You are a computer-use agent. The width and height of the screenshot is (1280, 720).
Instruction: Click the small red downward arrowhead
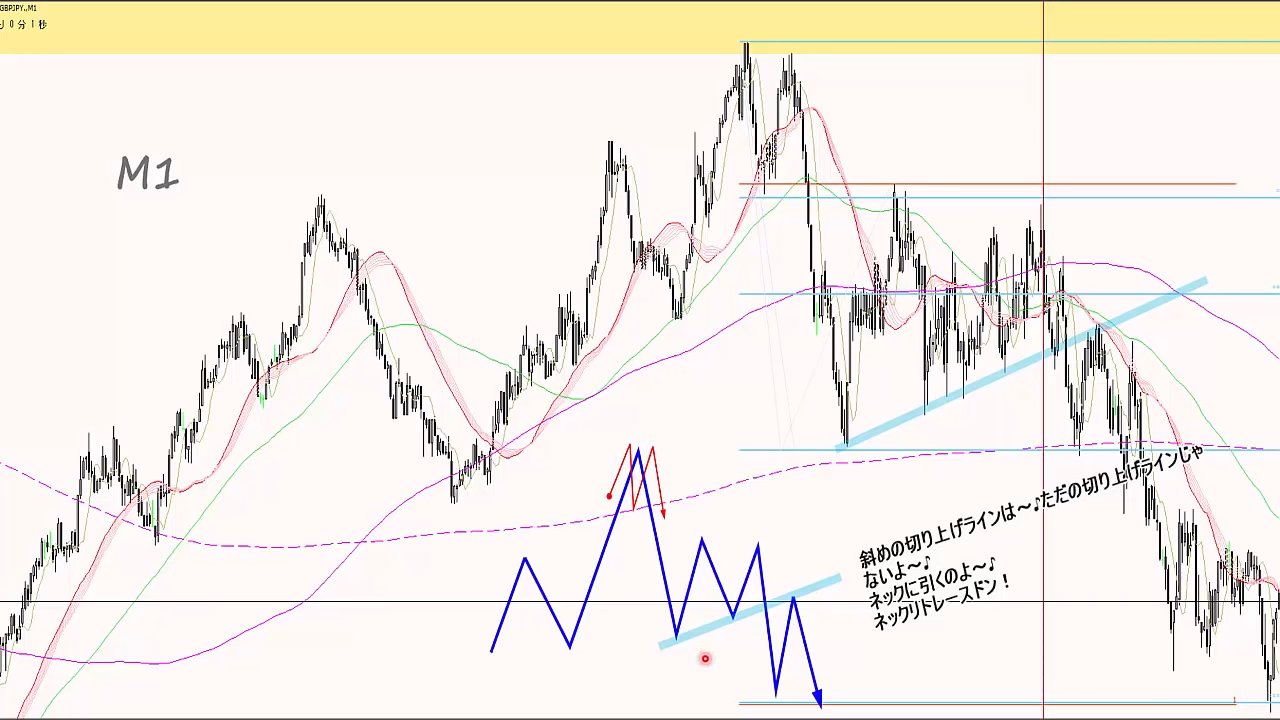[x=662, y=513]
